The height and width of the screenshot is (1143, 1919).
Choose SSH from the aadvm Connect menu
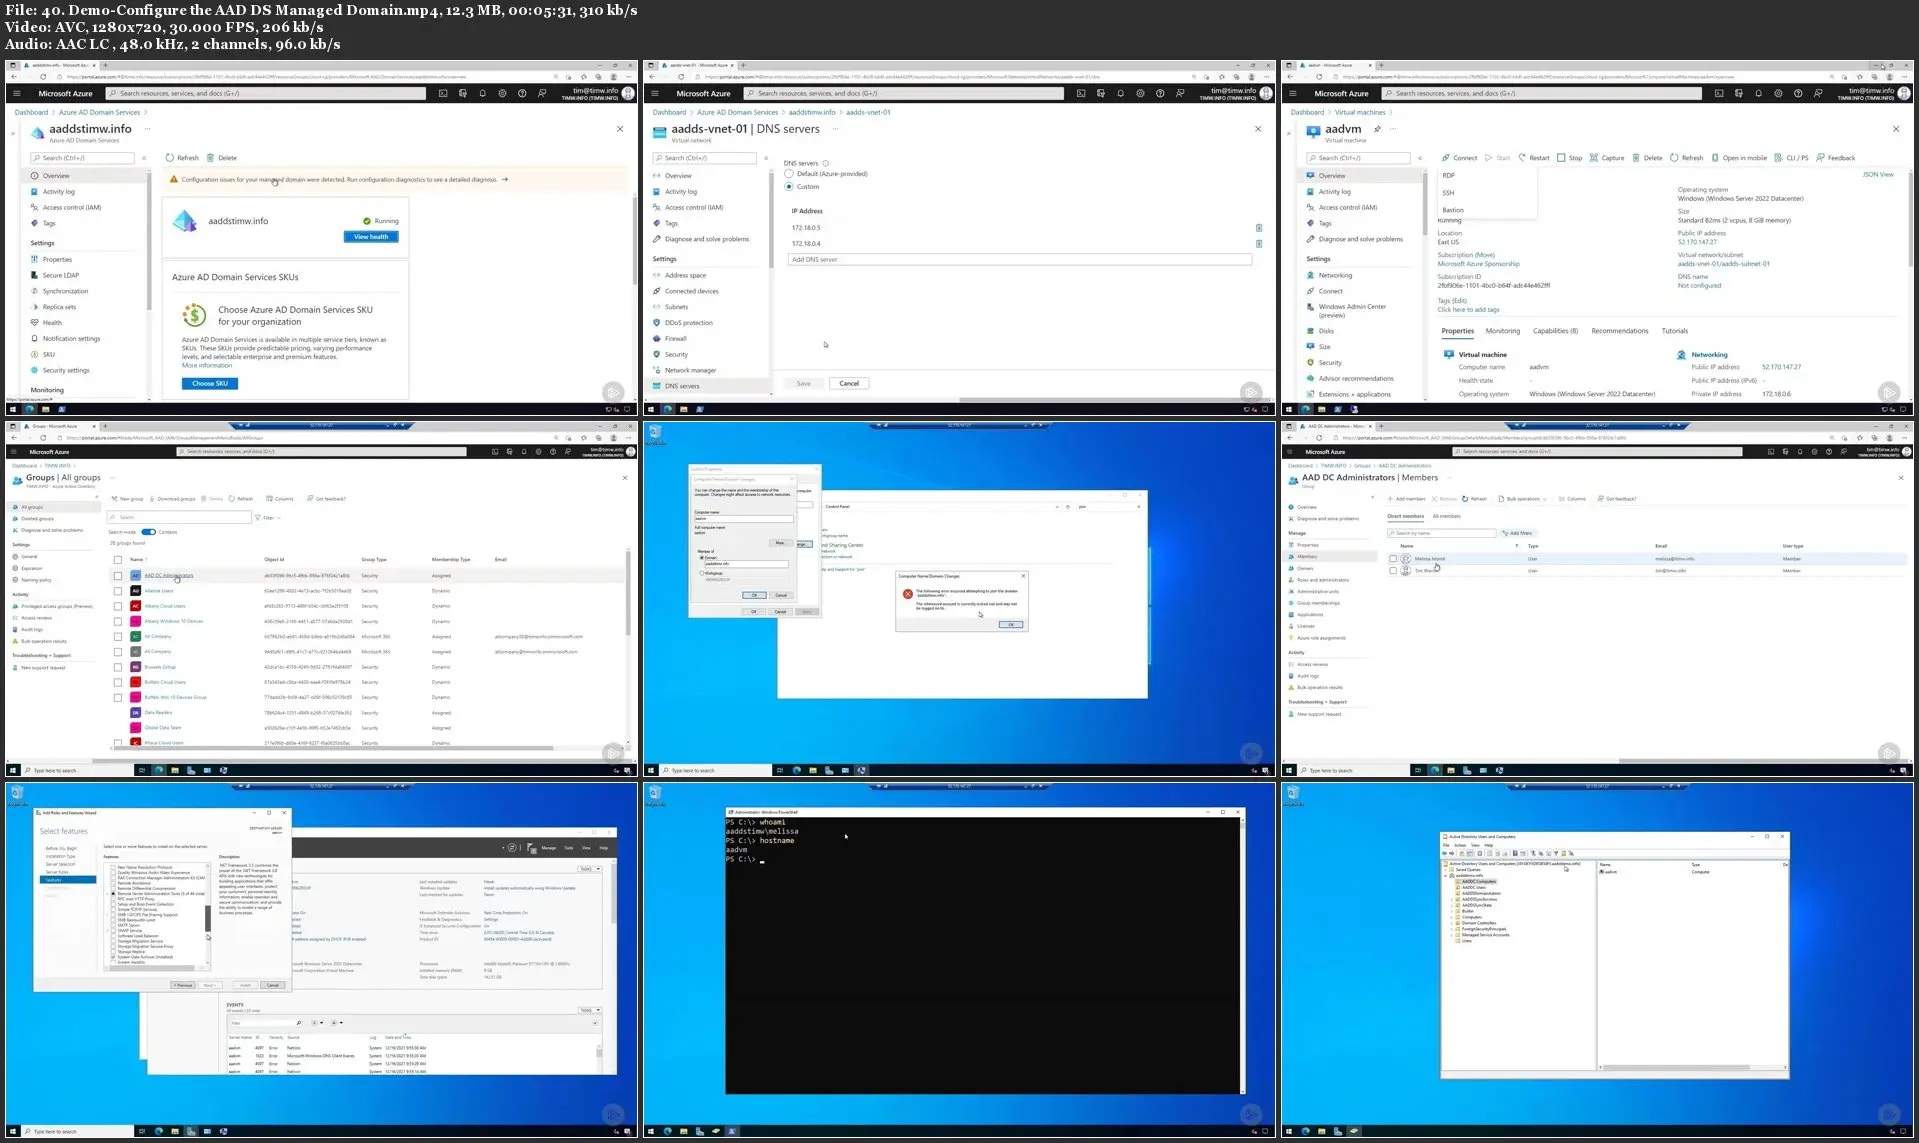[1449, 193]
